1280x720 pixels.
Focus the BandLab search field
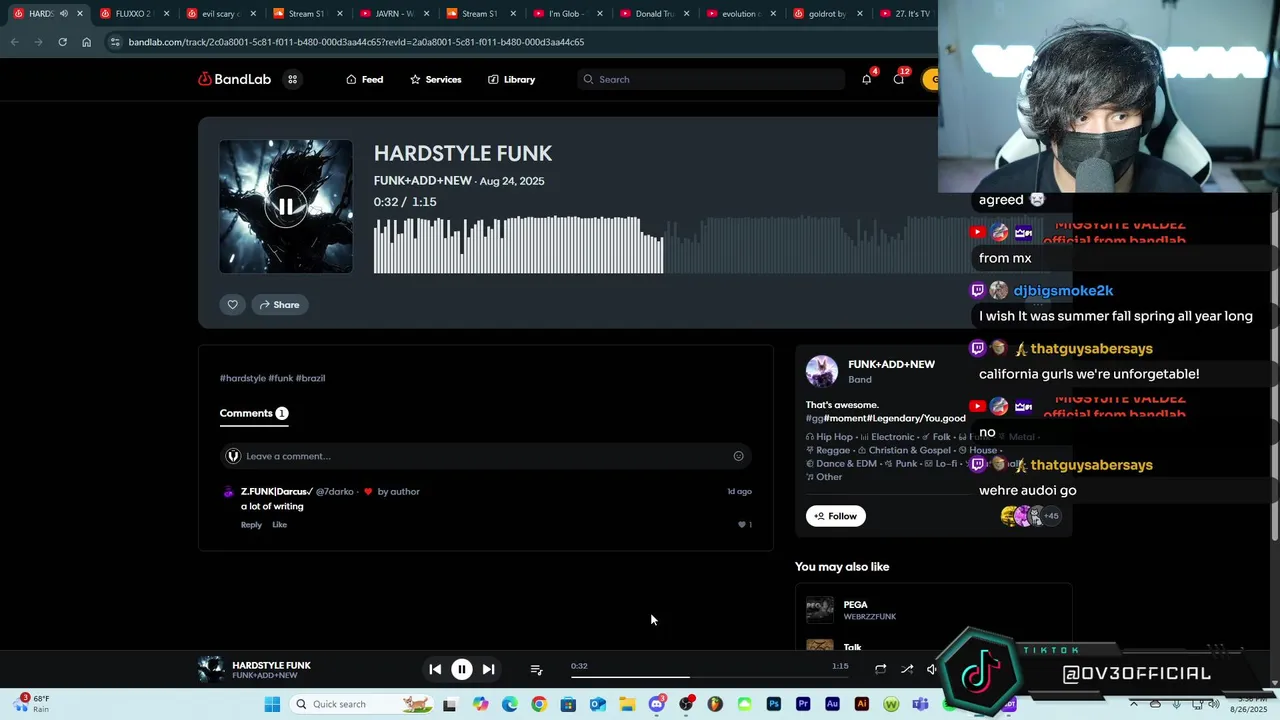(711, 79)
